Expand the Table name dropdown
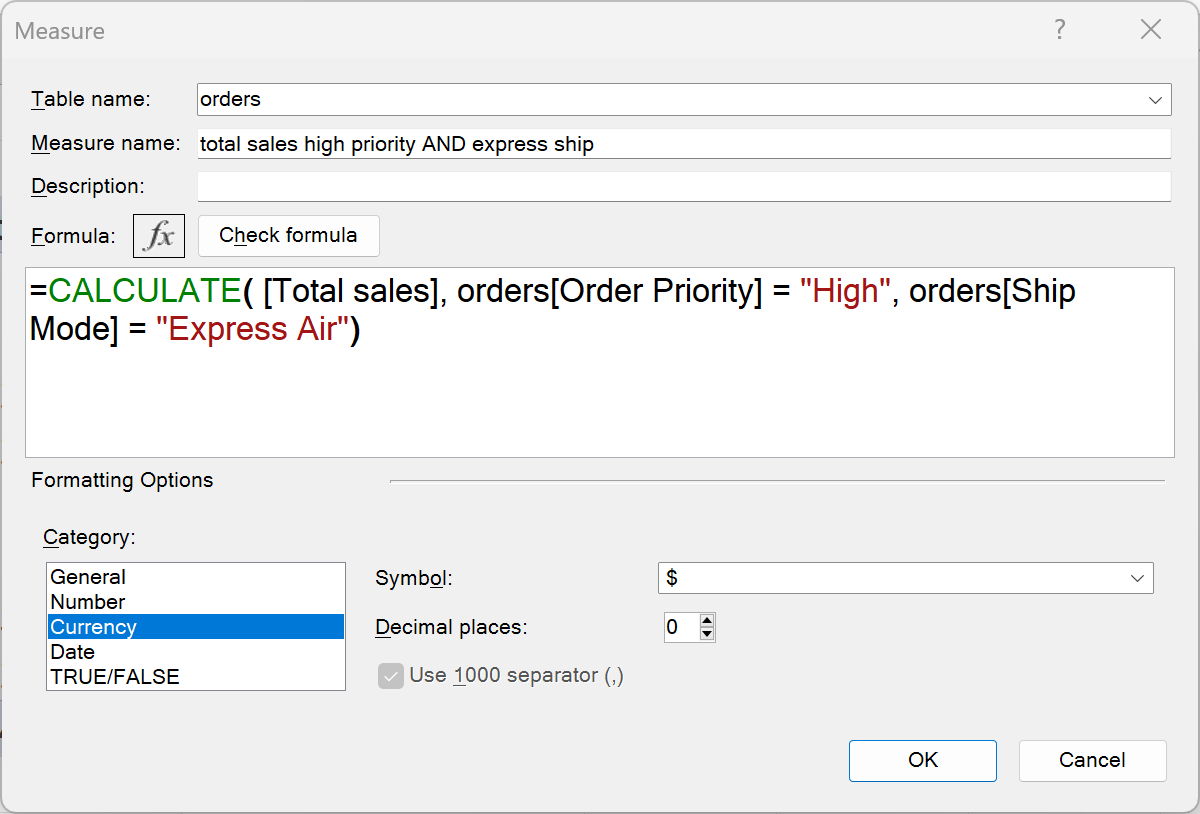 [x=1157, y=100]
